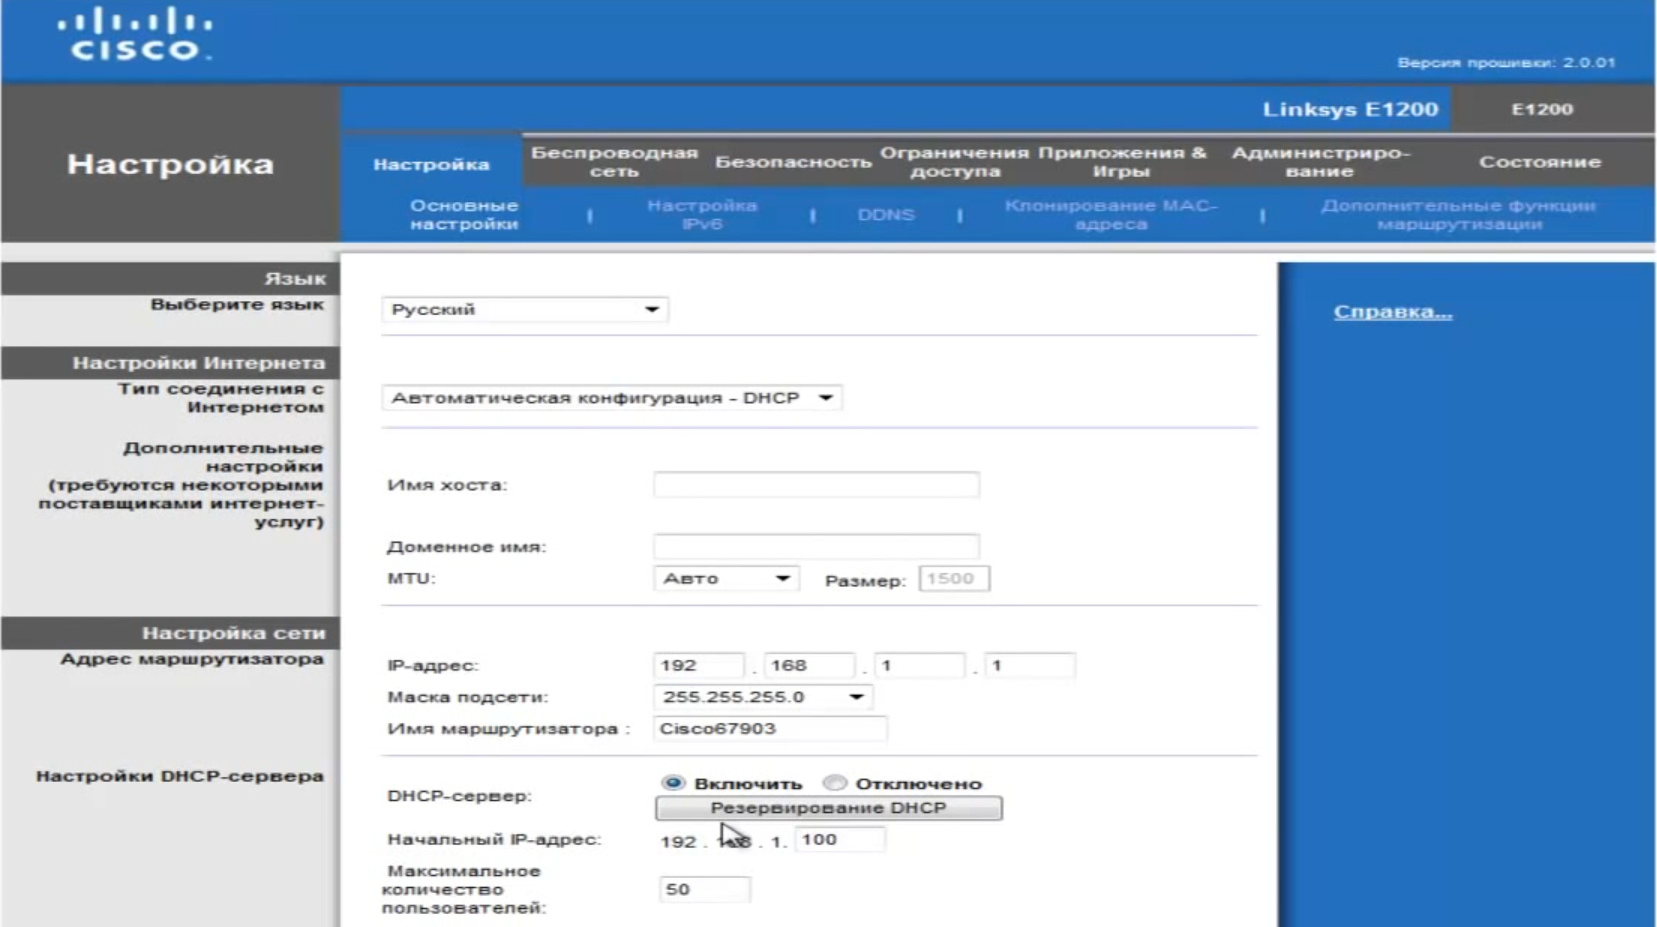Viewport: 1657px width, 927px height.
Task: Click the Имя хоста input field
Action: click(816, 485)
